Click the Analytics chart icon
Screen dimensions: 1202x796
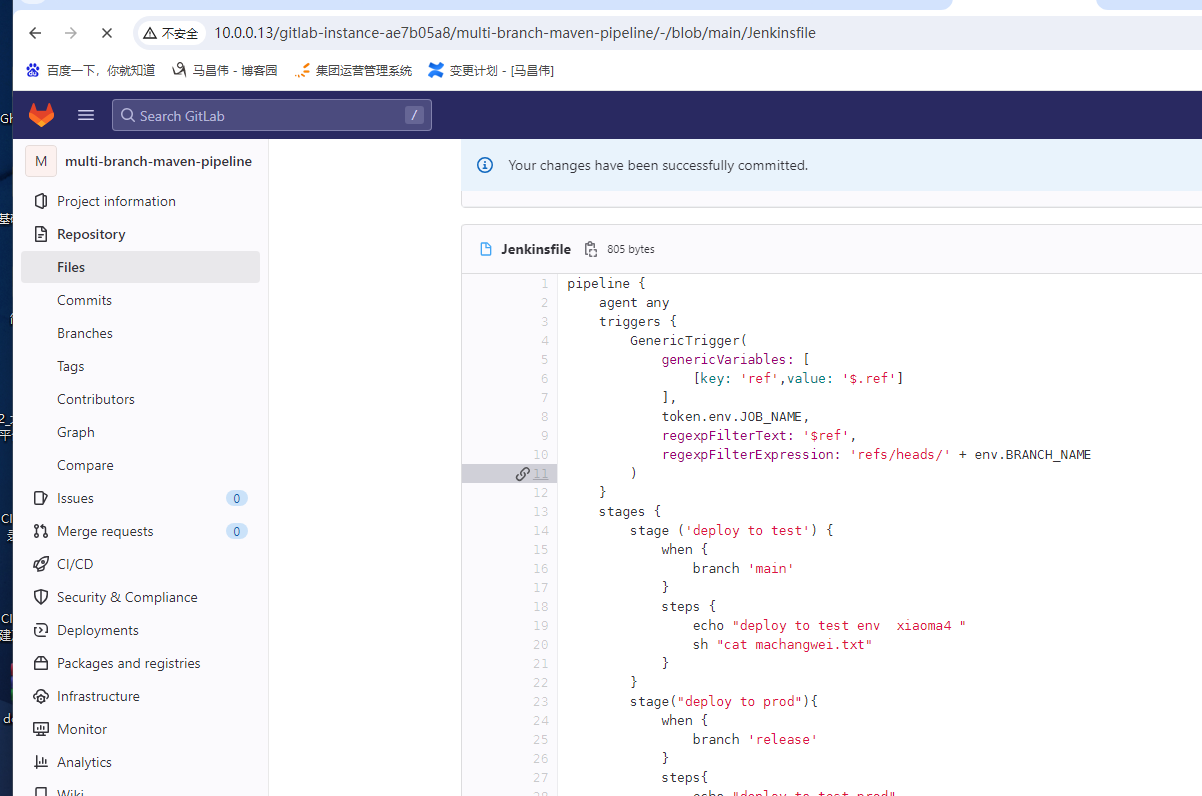(41, 762)
